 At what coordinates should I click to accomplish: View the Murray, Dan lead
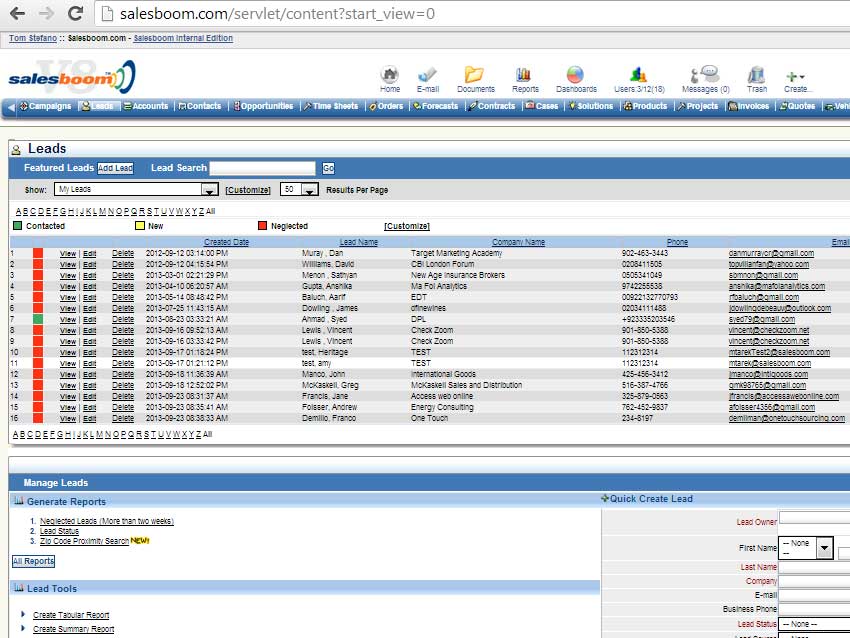[68, 254]
